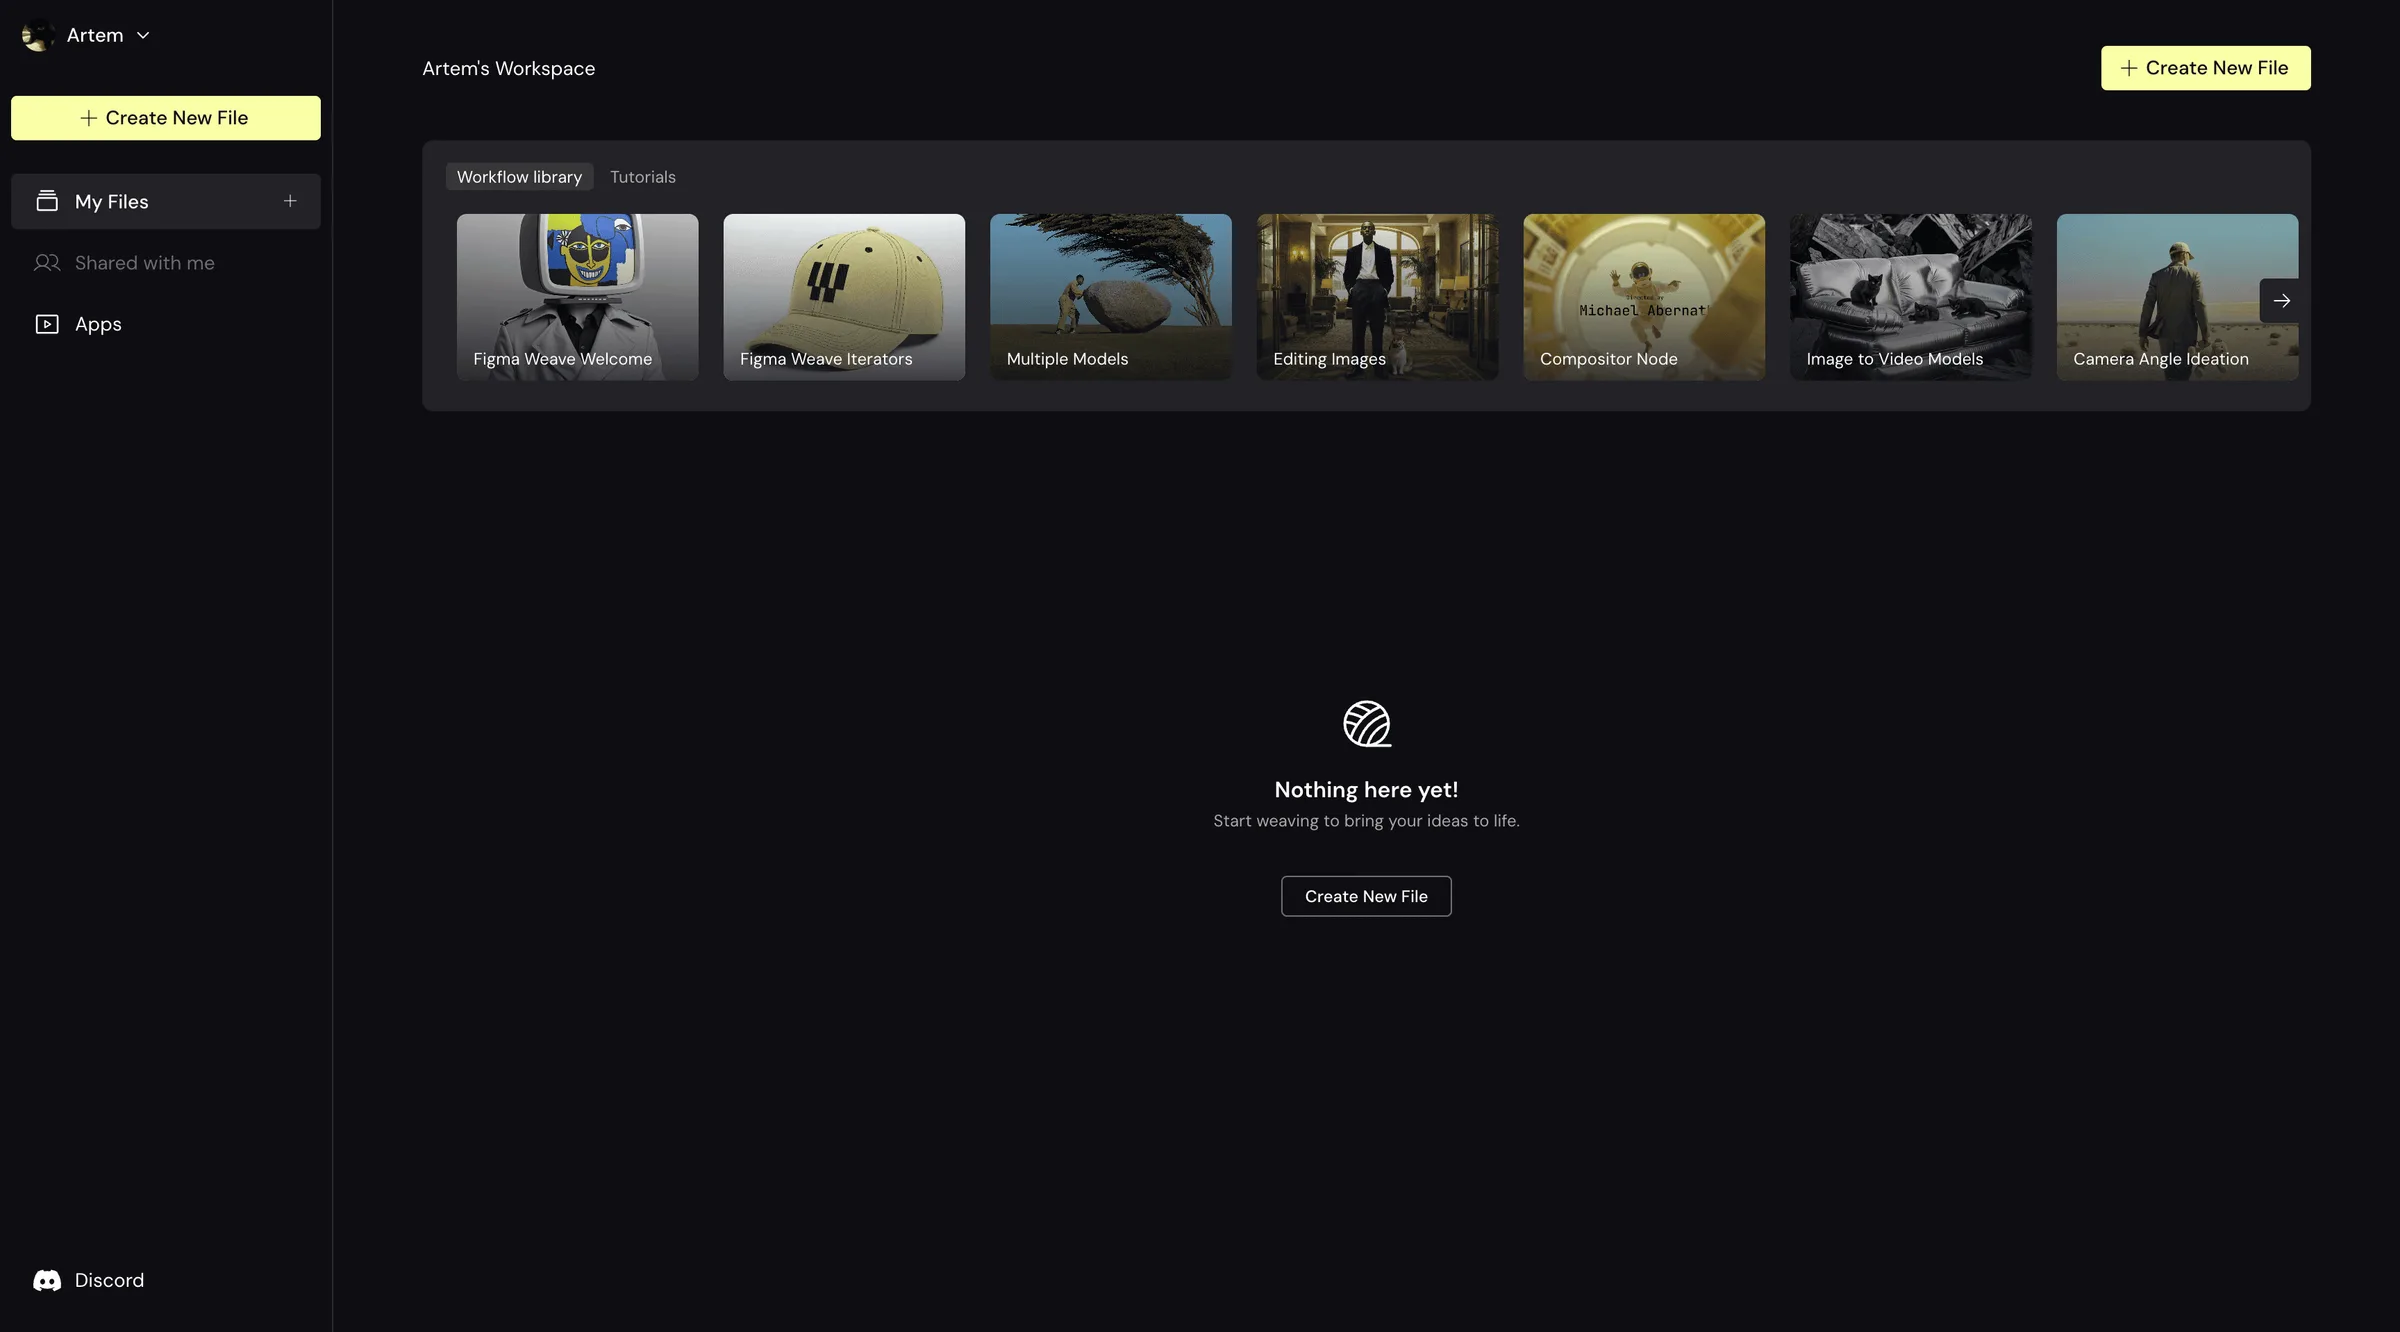
Task: Open My Files in the sidebar
Action: (166, 202)
